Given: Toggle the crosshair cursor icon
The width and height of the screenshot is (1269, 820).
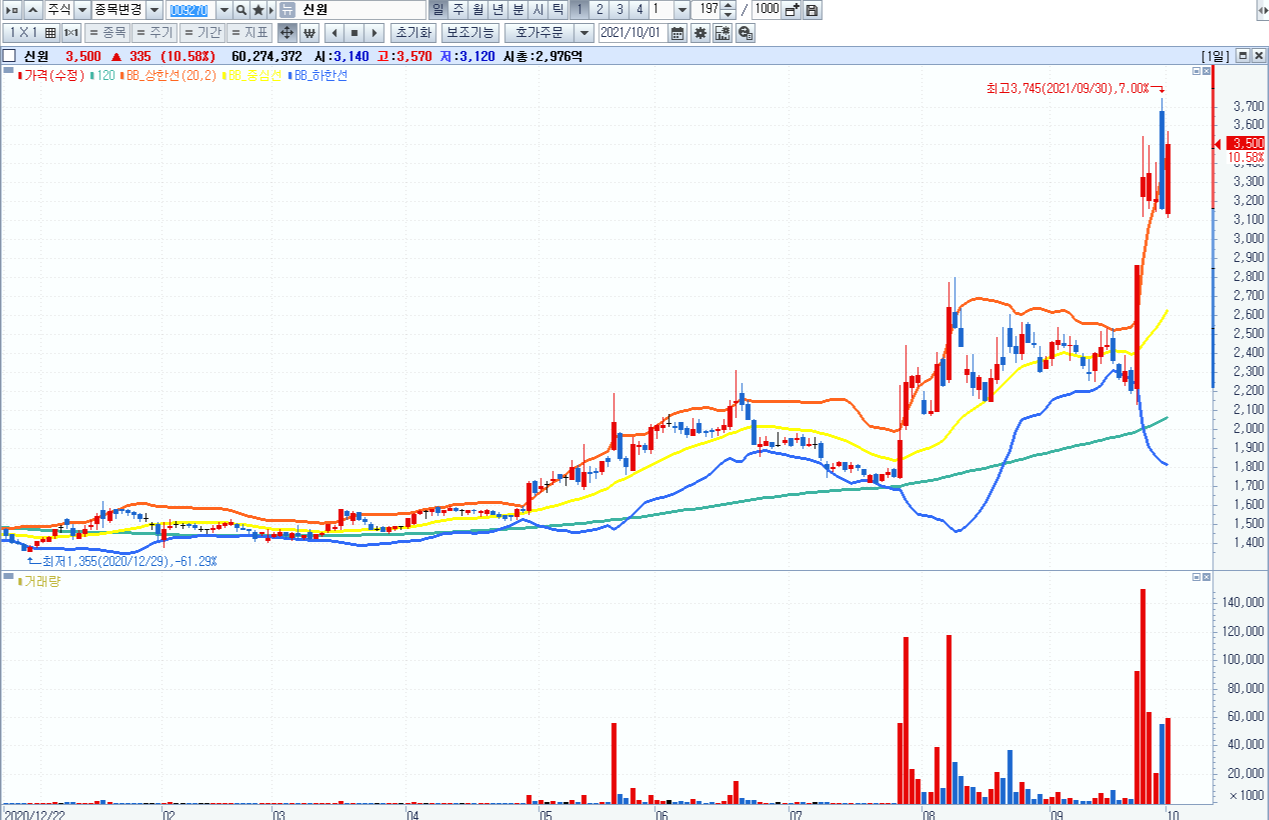Looking at the screenshot, I should pyautogui.click(x=286, y=32).
